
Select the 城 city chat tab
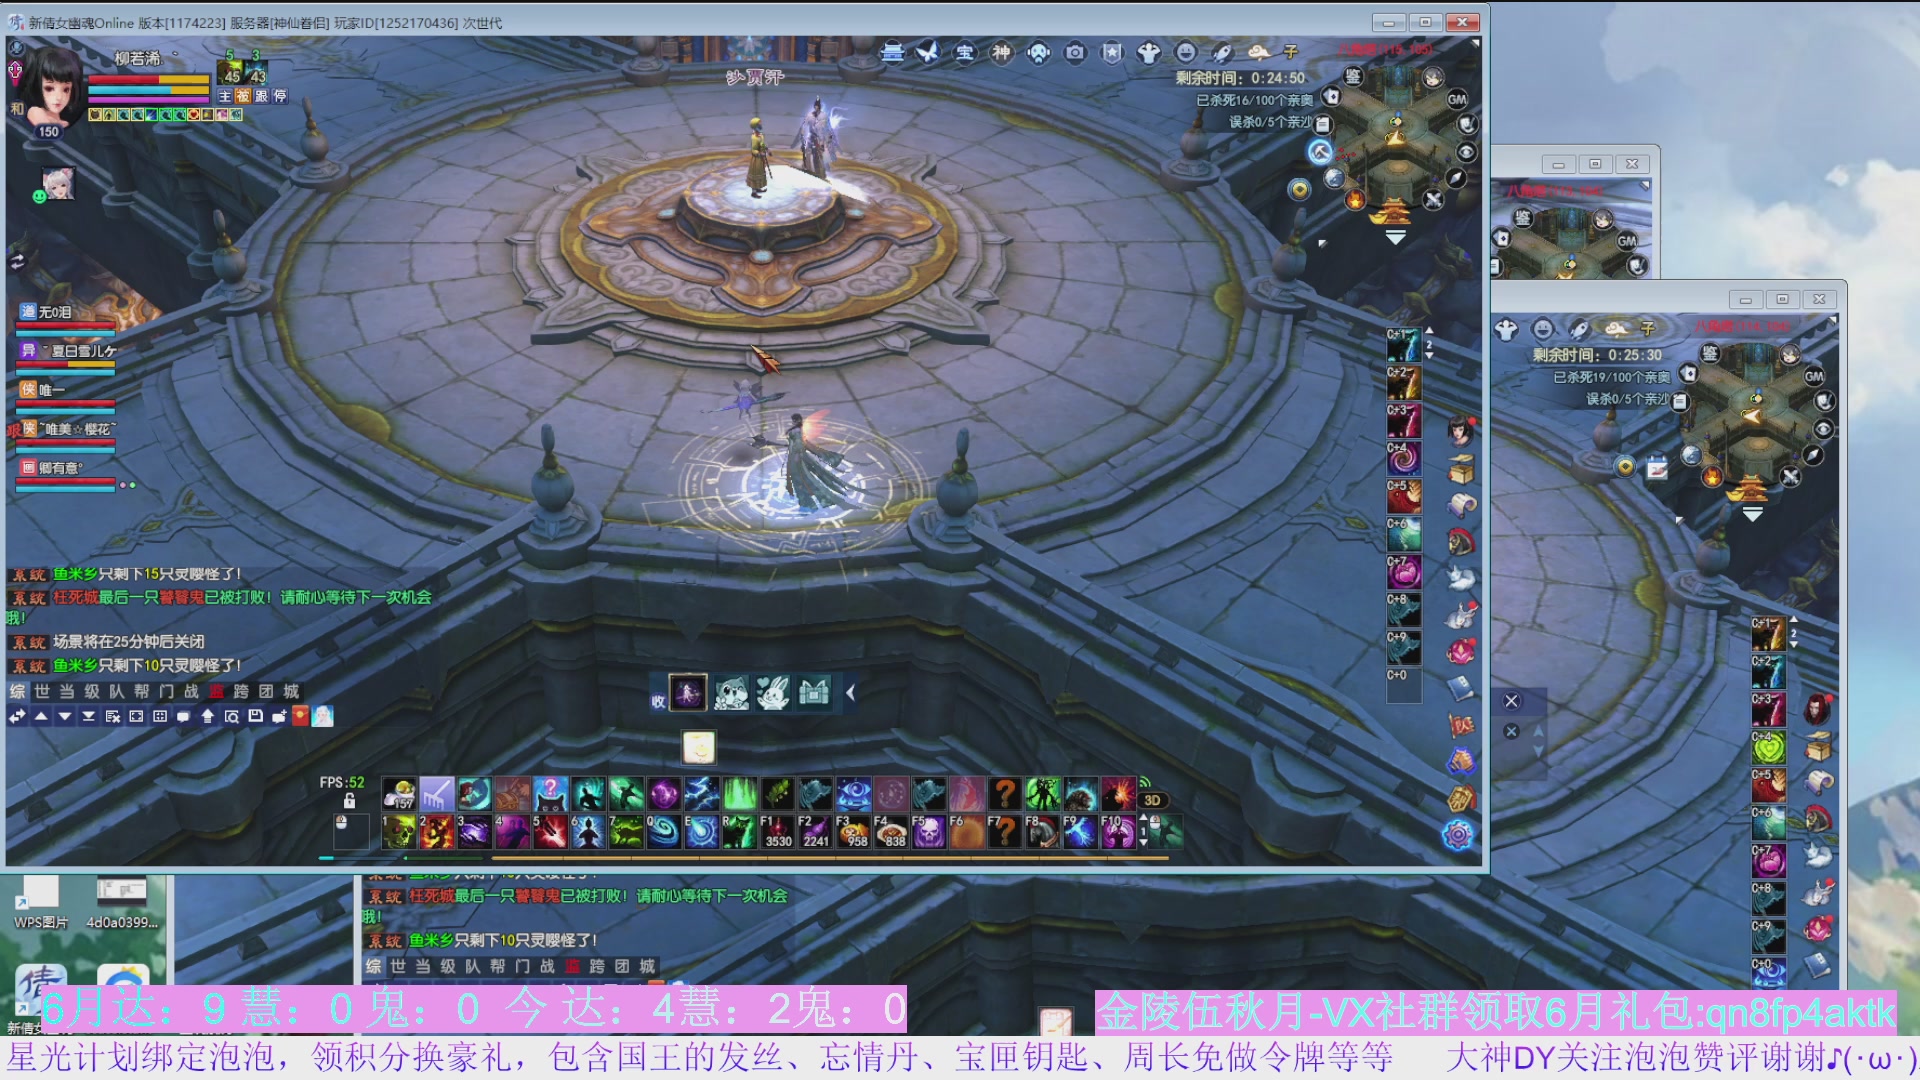tap(291, 691)
